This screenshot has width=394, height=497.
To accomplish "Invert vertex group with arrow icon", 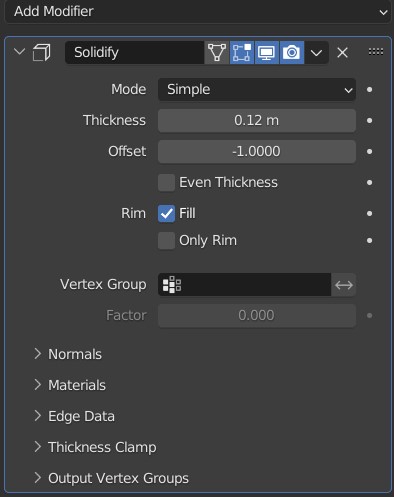I will point(344,285).
